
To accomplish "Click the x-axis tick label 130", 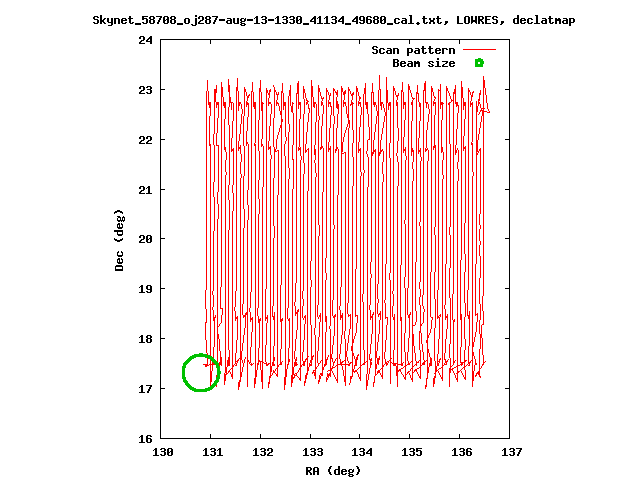I will point(162,452).
